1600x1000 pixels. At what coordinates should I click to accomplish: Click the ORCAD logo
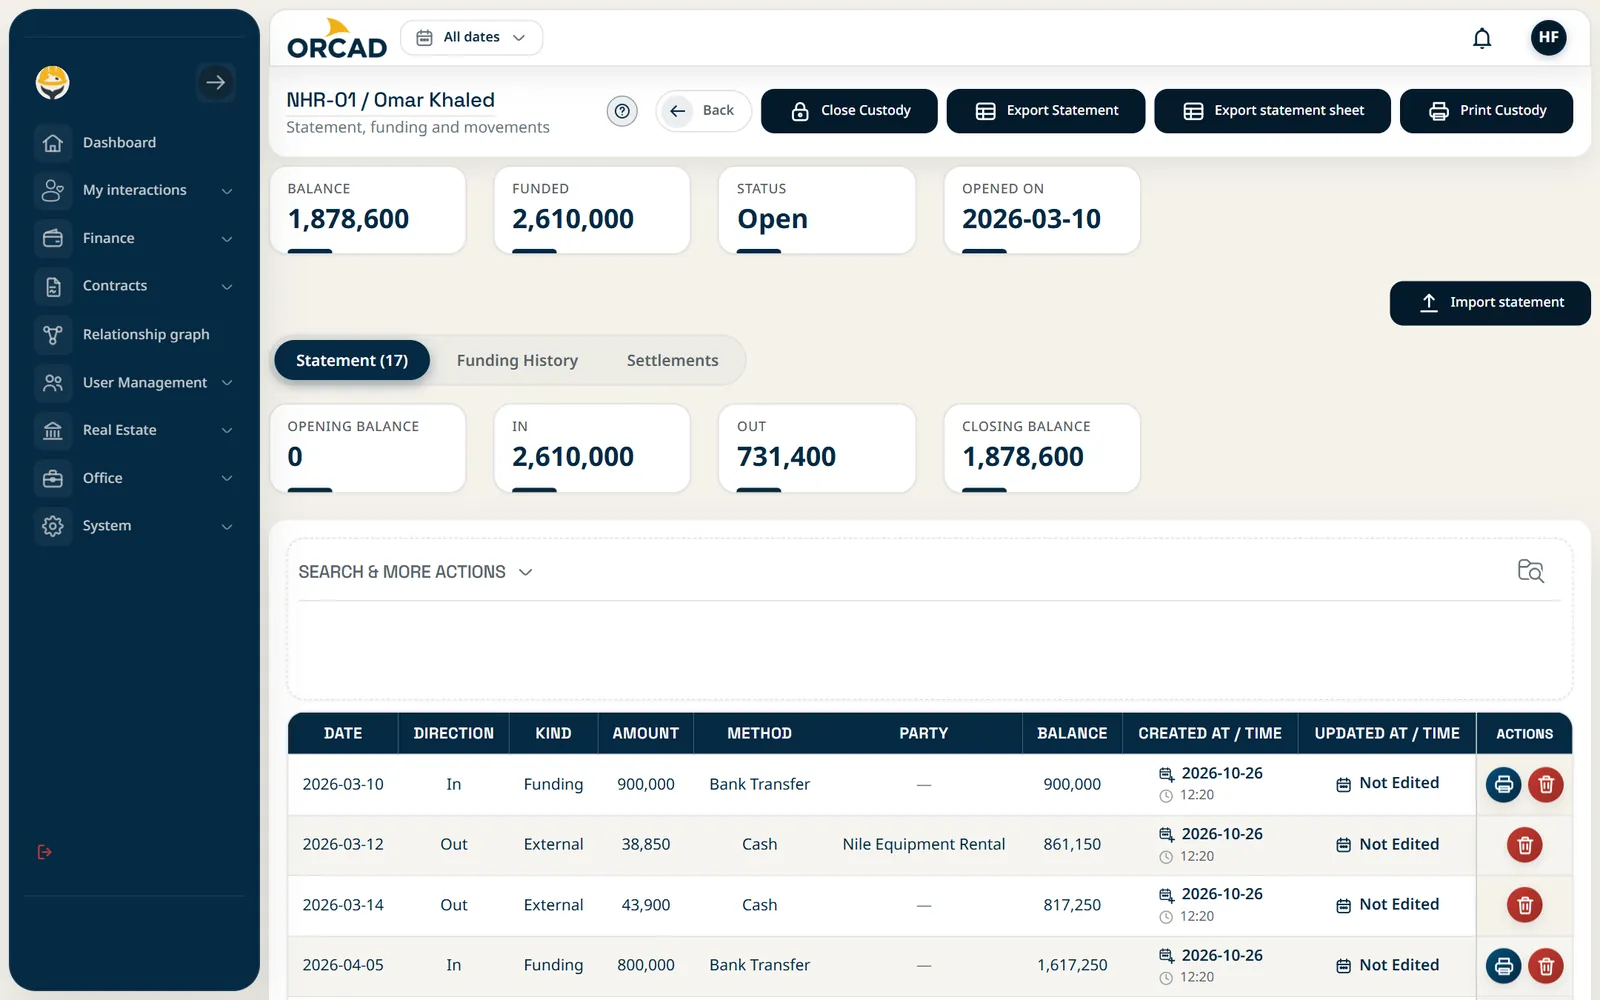(337, 39)
